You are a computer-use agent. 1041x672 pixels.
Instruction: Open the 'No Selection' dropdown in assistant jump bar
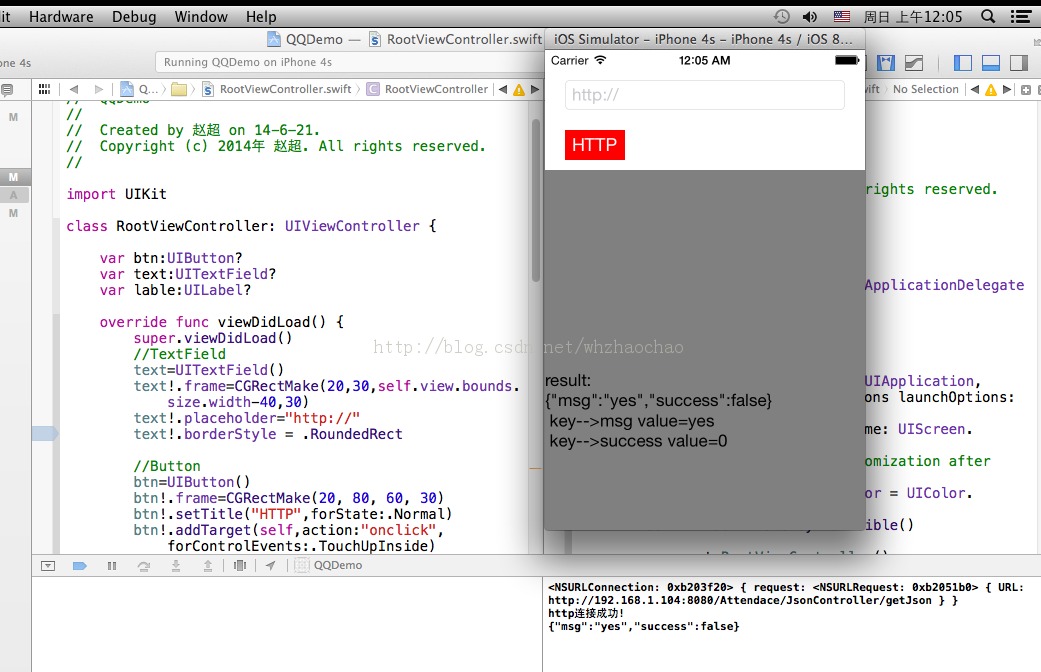[x=925, y=89]
